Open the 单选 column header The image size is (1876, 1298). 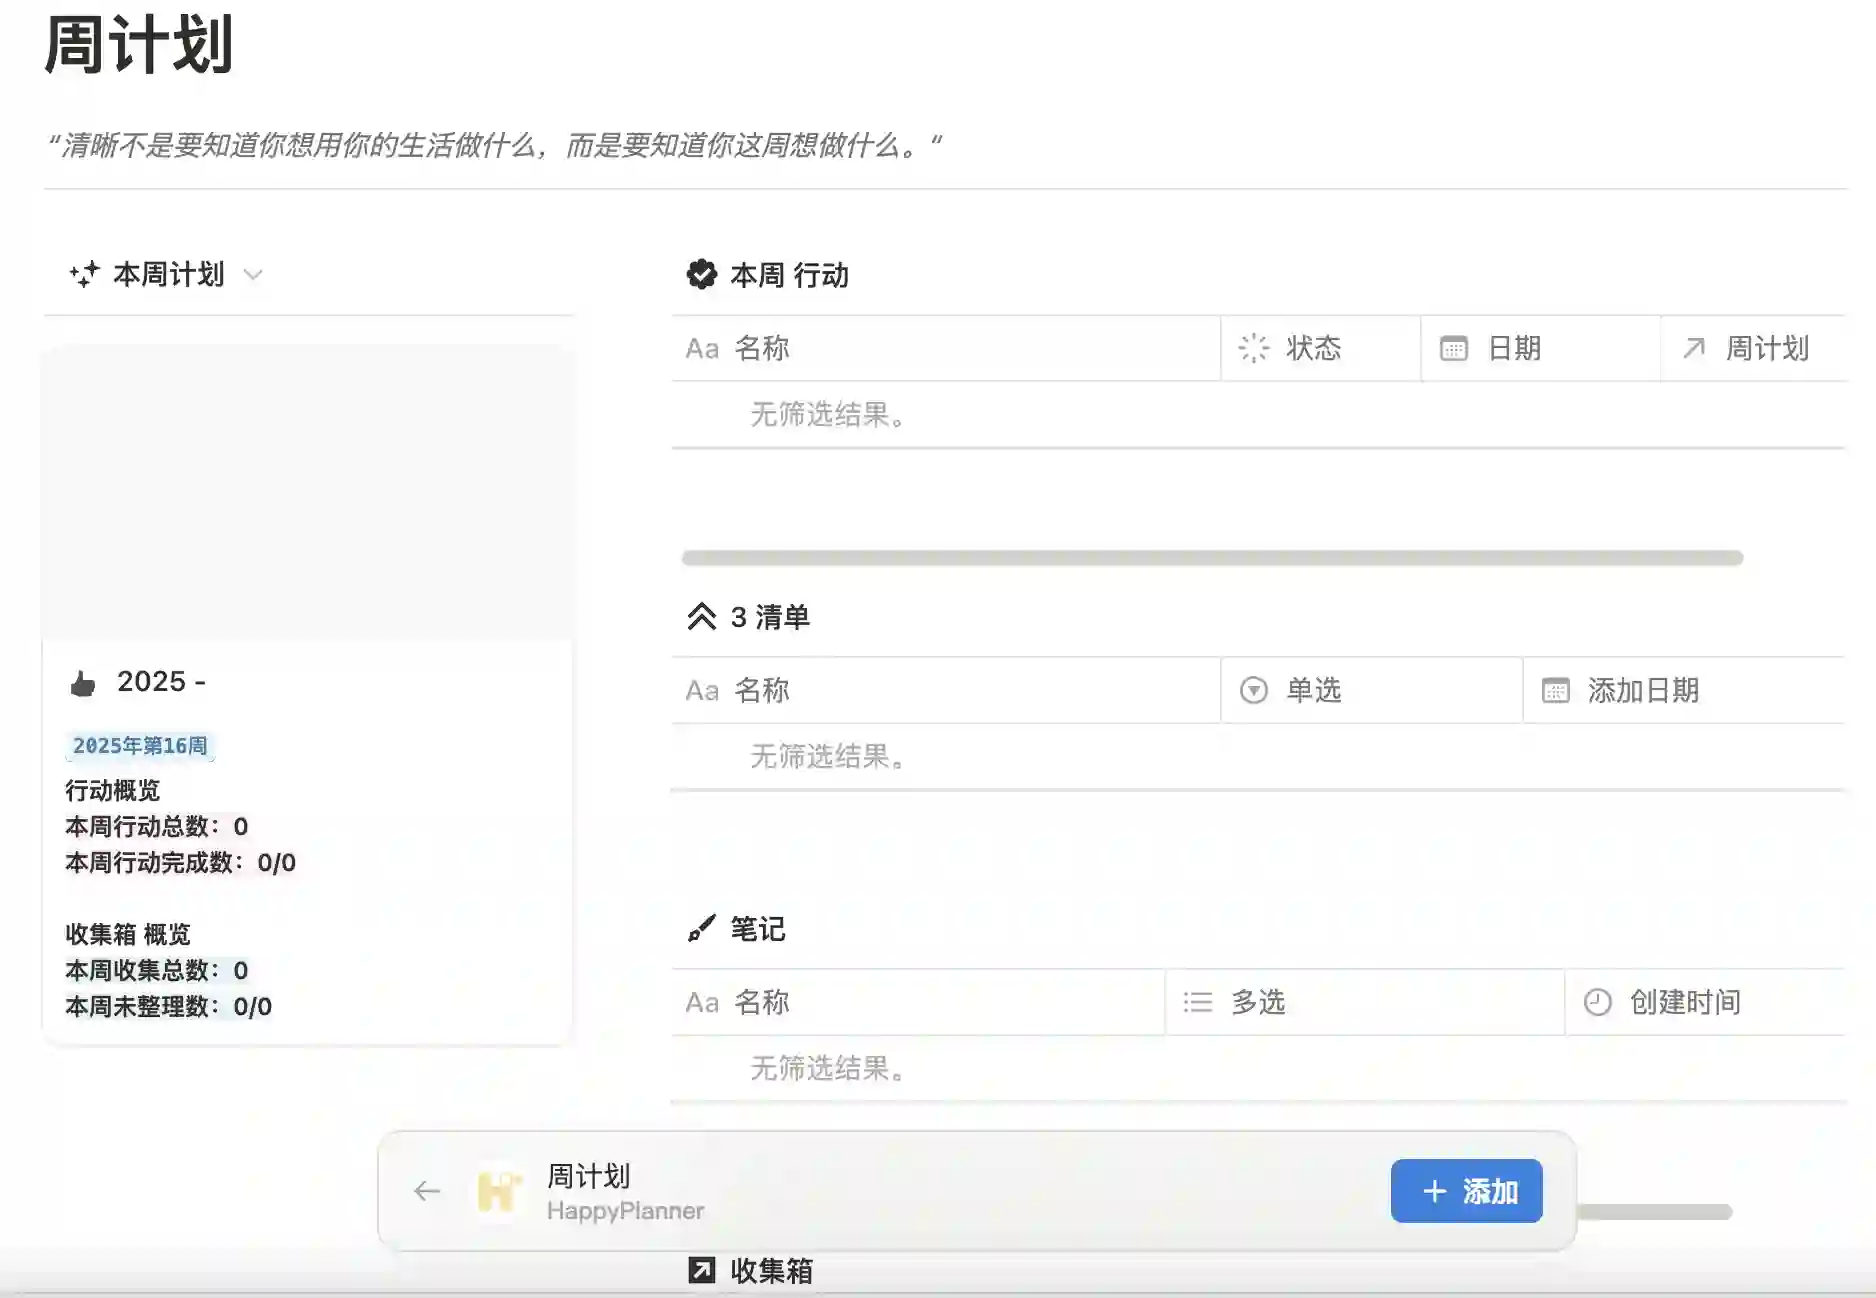pos(1371,690)
